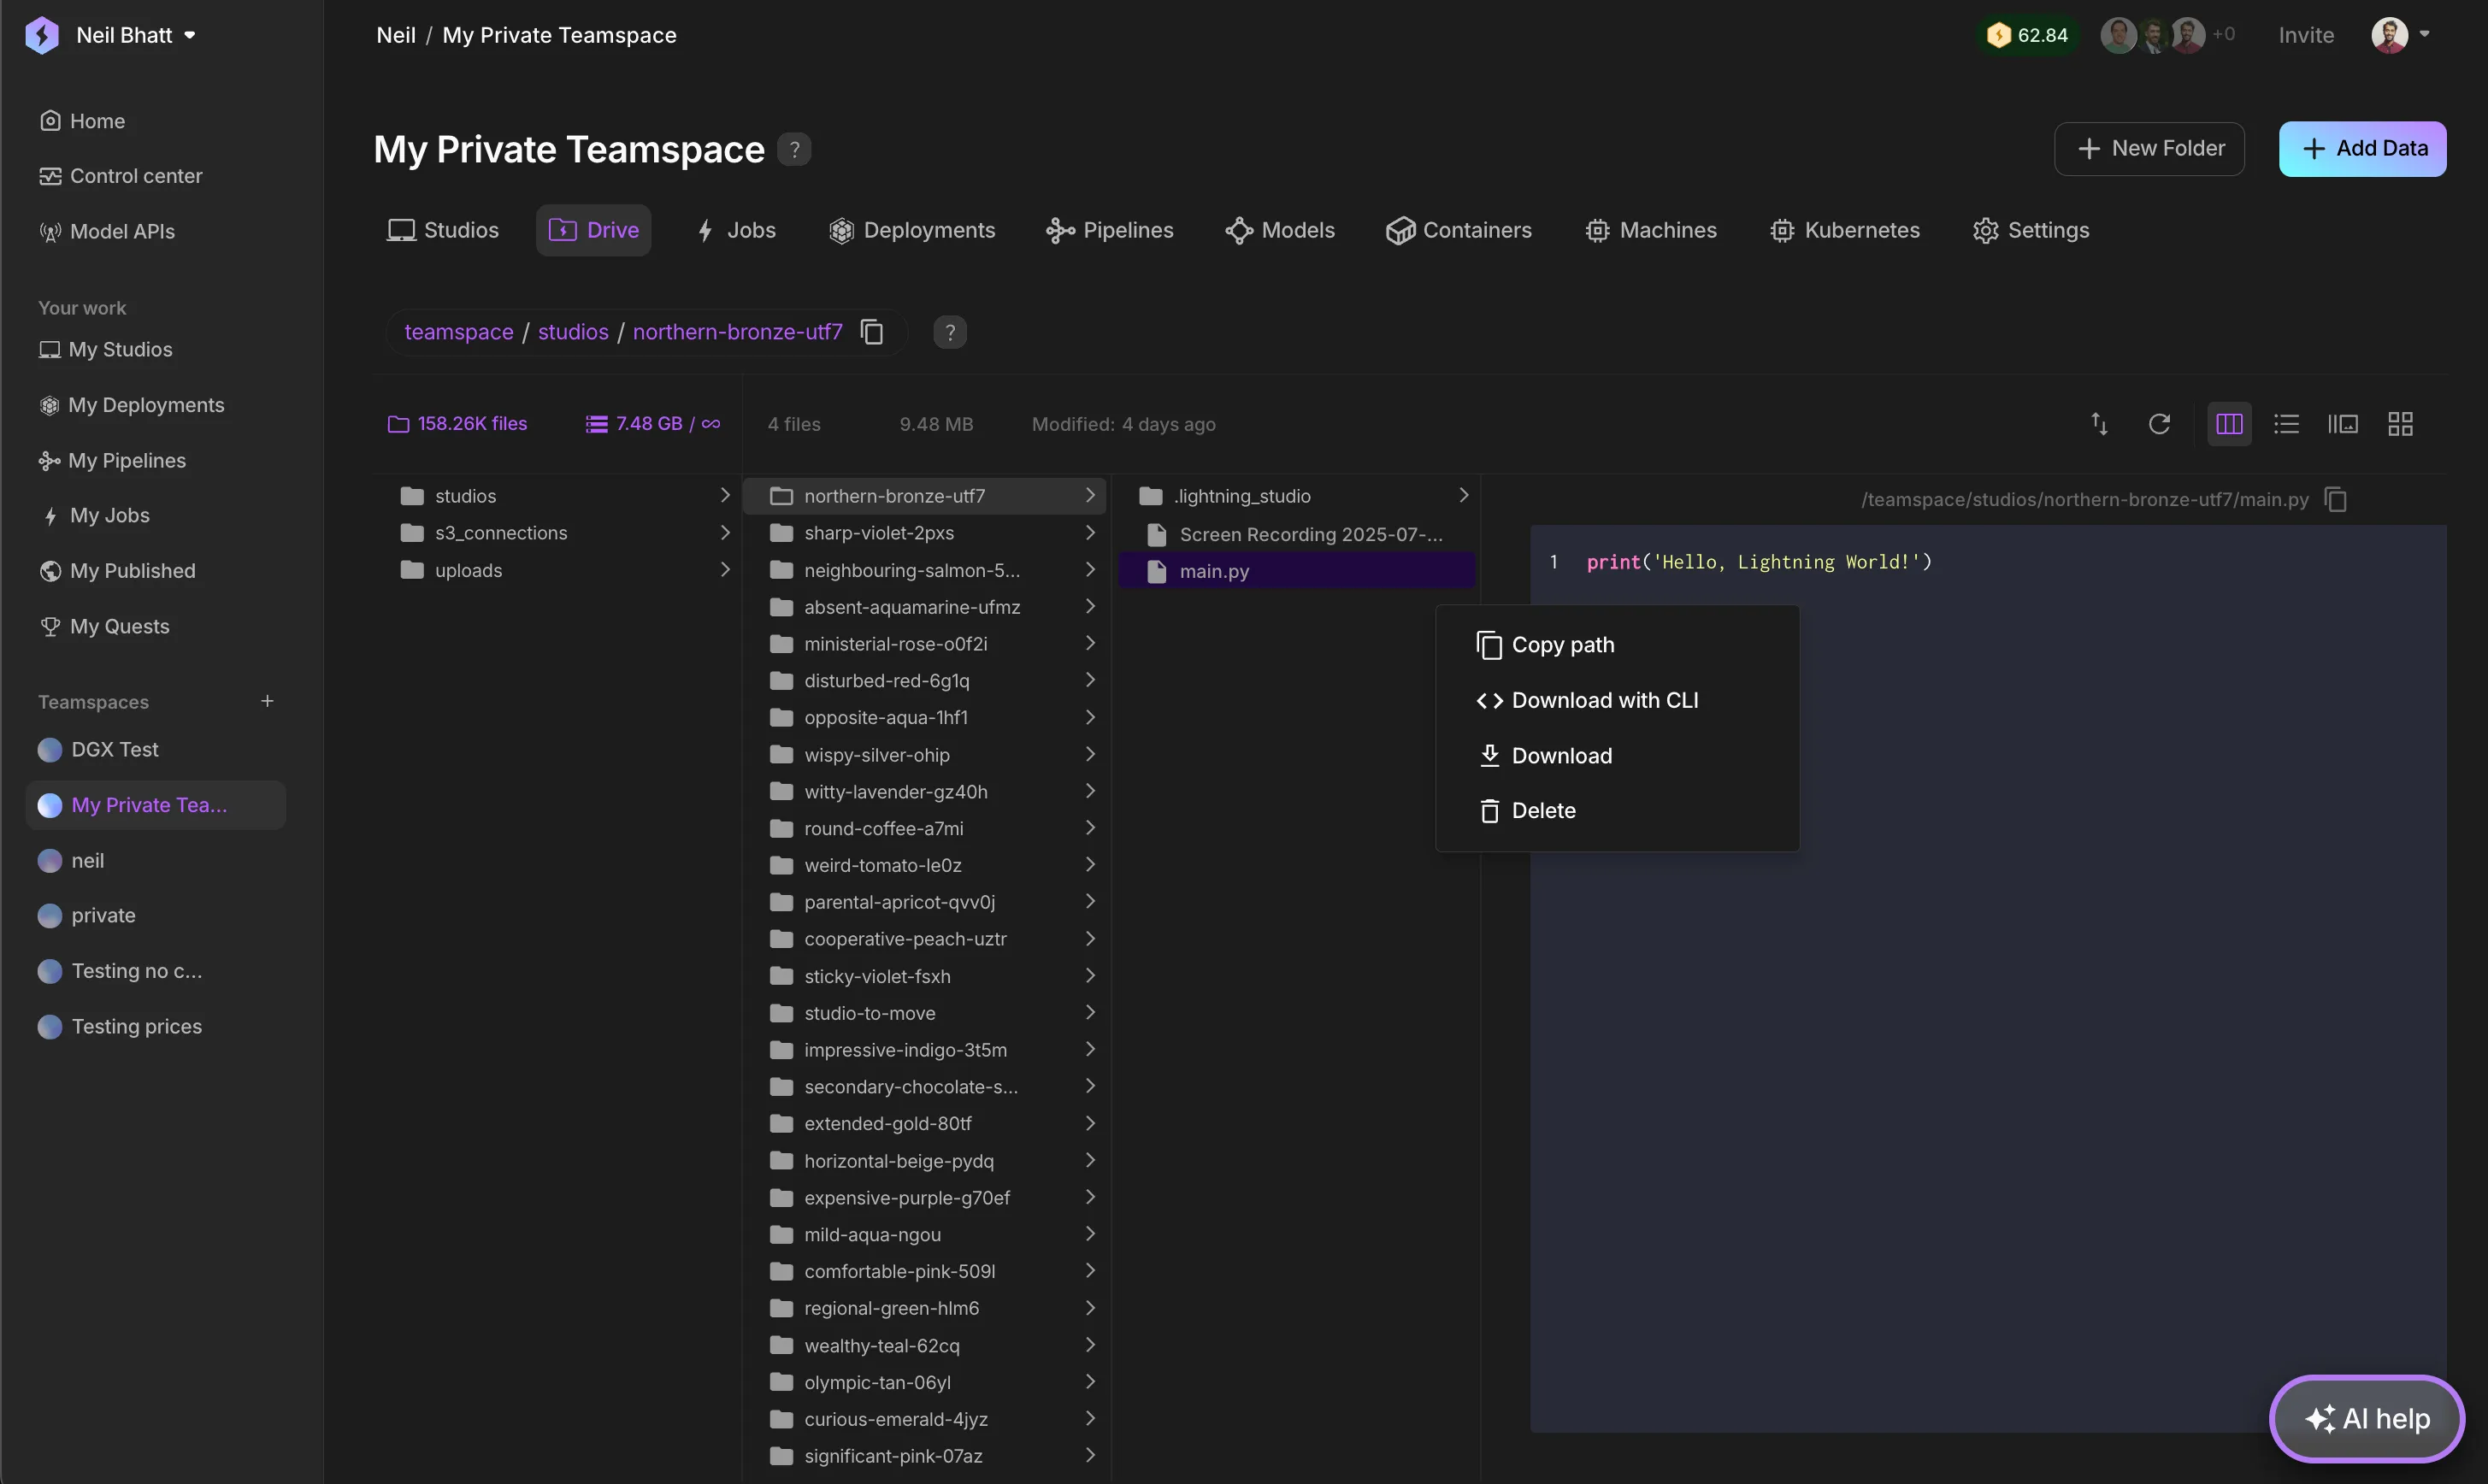Image resolution: width=2488 pixels, height=1484 pixels.
Task: Copy the breadcrumb path northern-bronze-utf7
Action: (871, 332)
